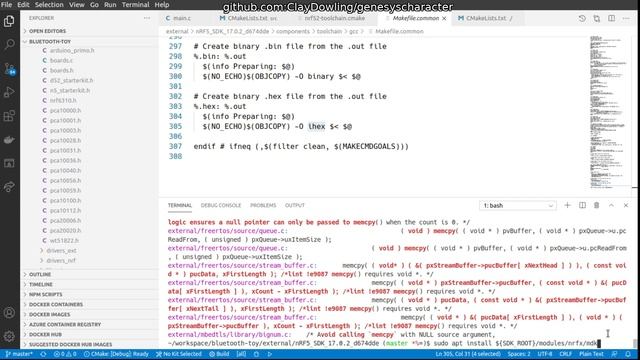Open the Remote Explorer view
Viewport: 640px width, 360px height.
click(x=9, y=163)
